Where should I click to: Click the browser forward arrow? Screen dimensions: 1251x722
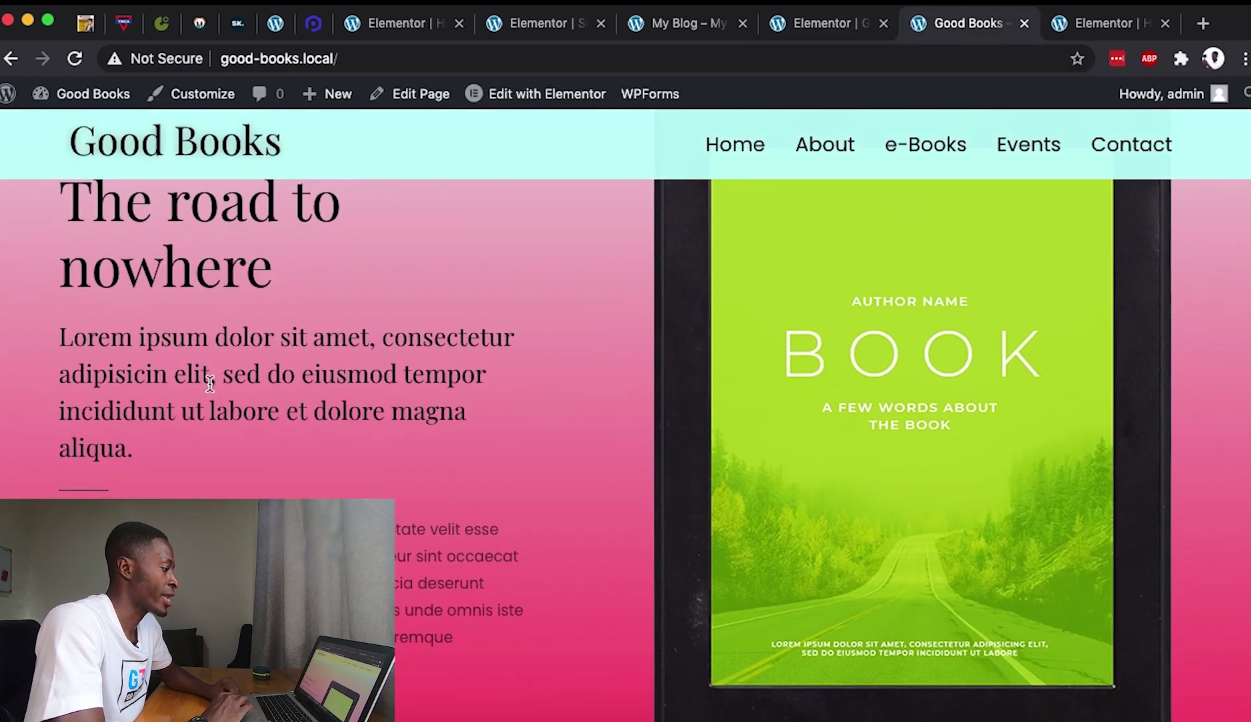pos(42,59)
